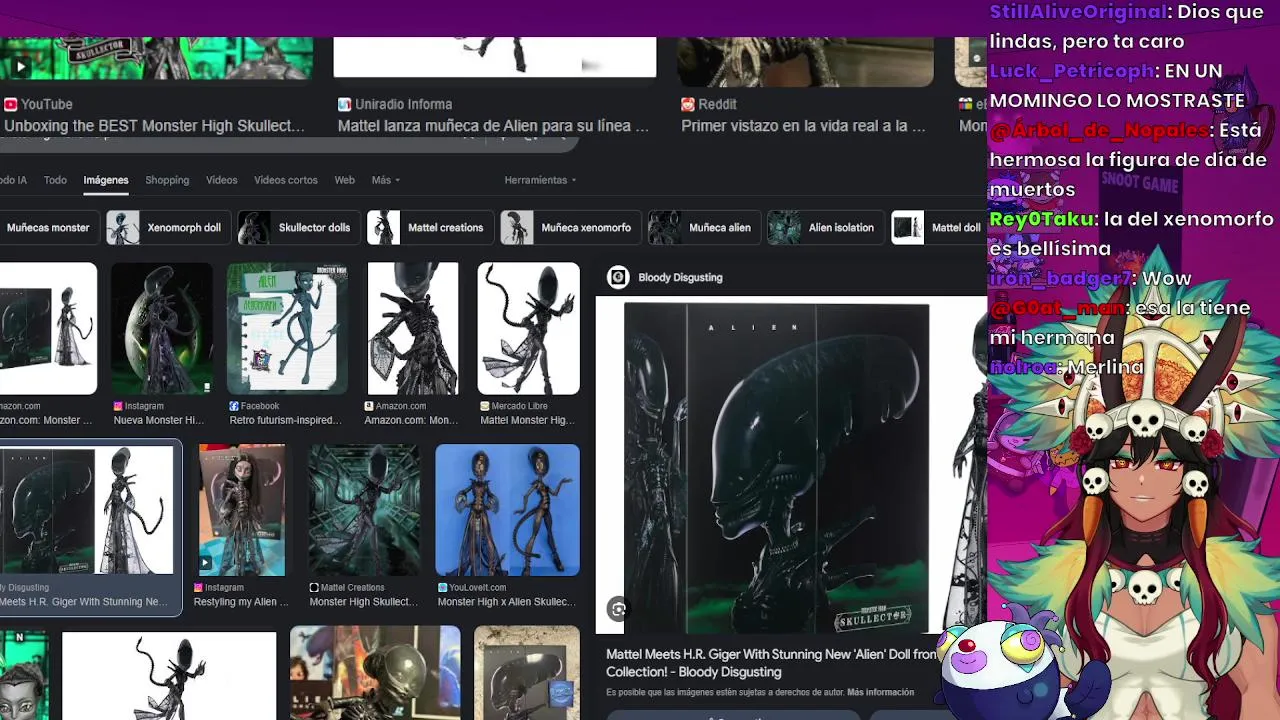The width and height of the screenshot is (1280, 720).
Task: Click the YouTube favicon icon
Action: (10, 104)
